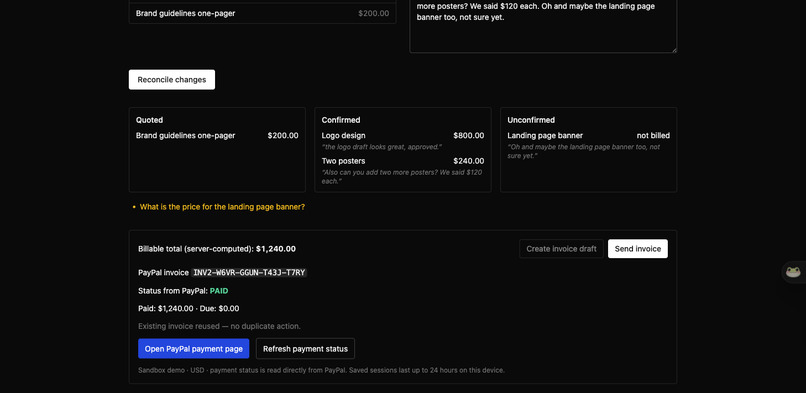The image size is (806, 393).
Task: Open PayPal payment page
Action: click(193, 349)
